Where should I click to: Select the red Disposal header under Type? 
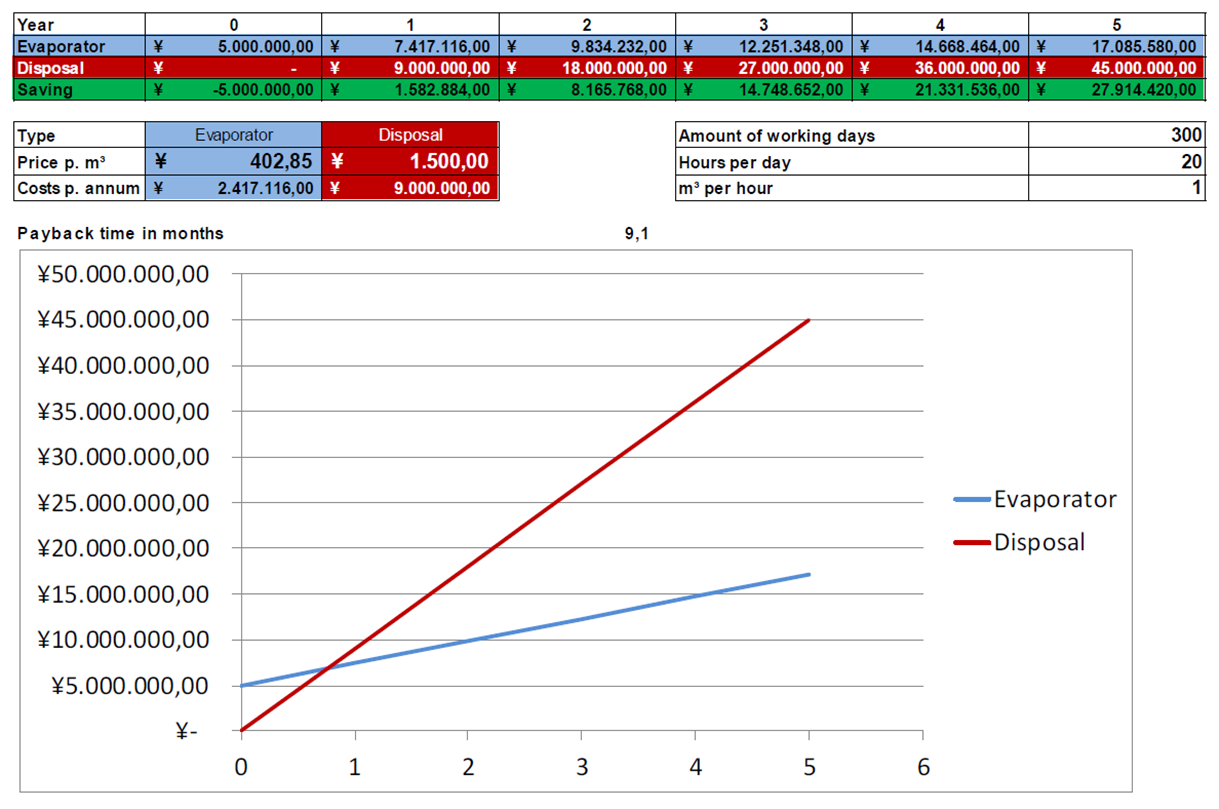pos(410,136)
